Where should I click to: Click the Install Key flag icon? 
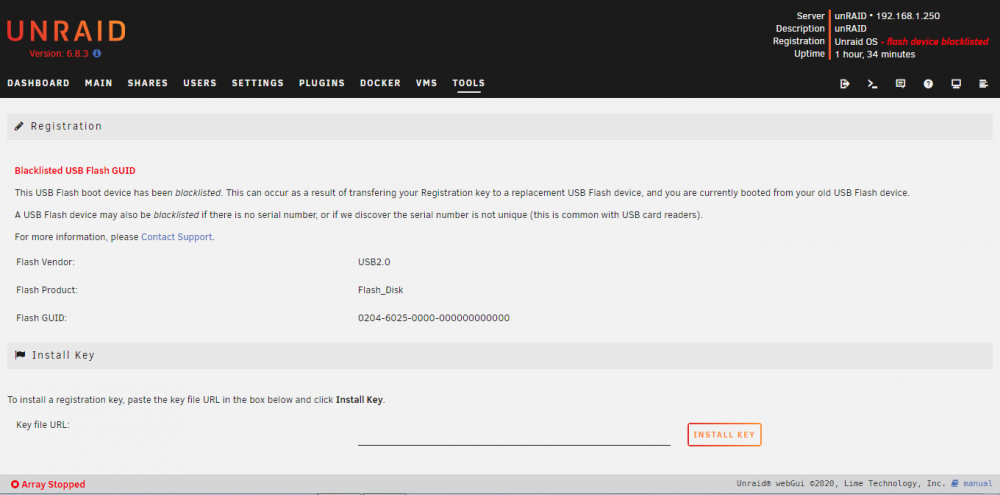20,355
